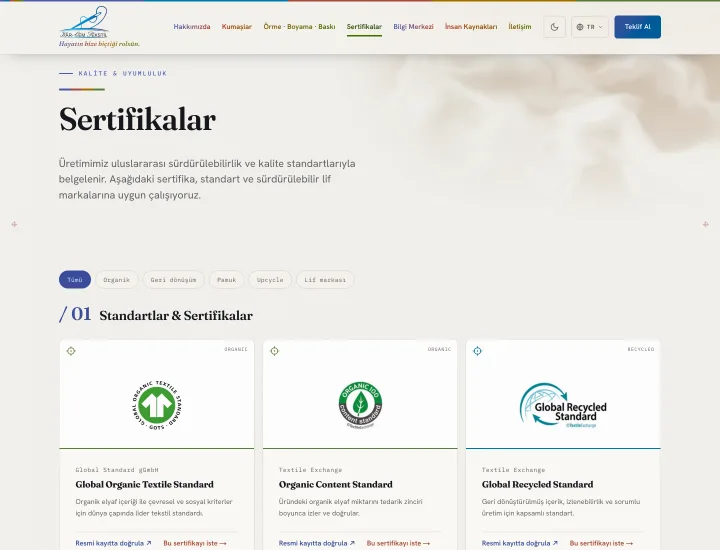Open the İletişim page

point(520,27)
